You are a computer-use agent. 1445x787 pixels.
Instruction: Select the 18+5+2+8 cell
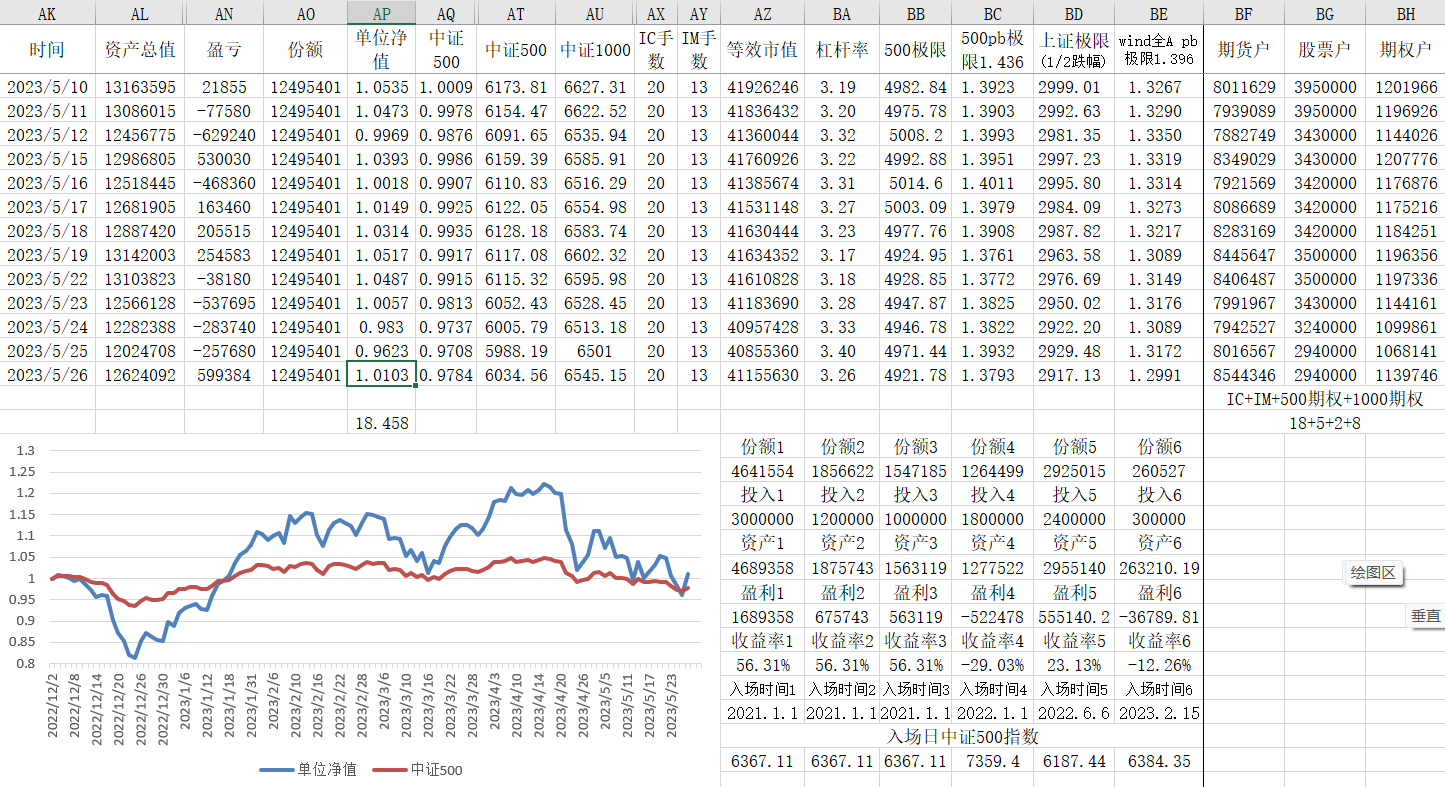1324,423
